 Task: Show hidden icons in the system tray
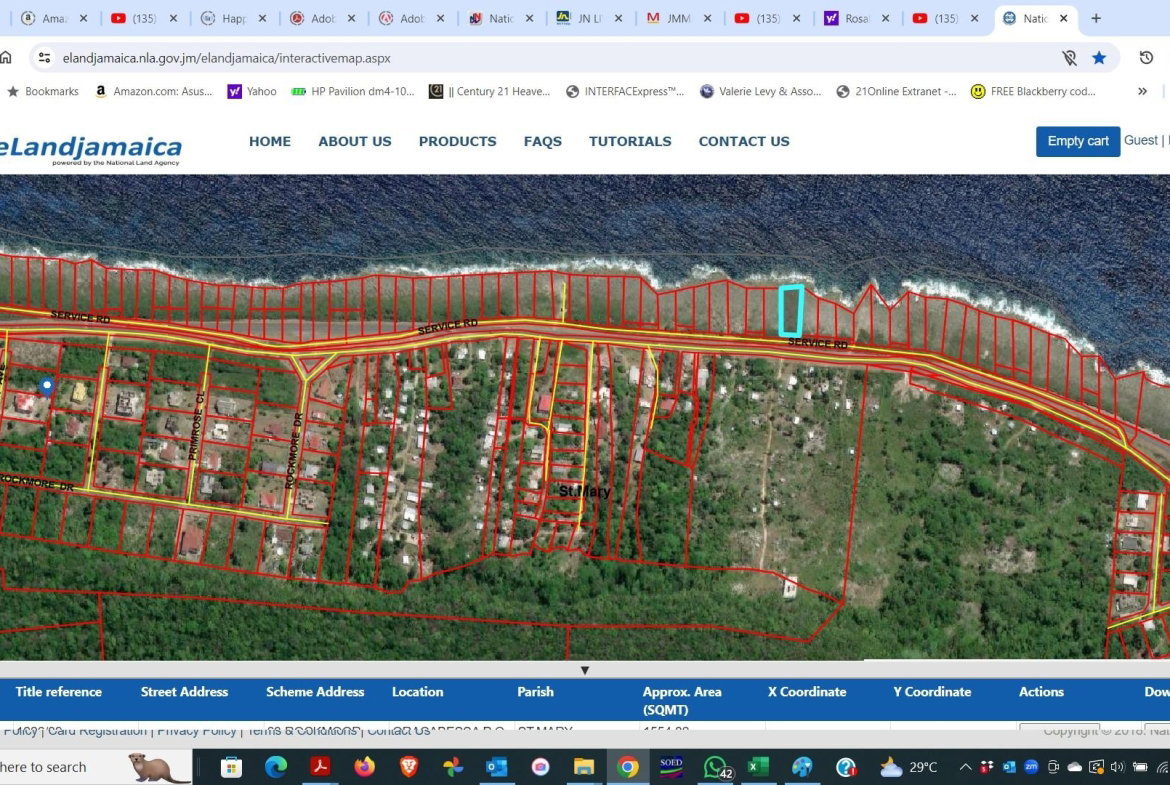pyautogui.click(x=965, y=767)
